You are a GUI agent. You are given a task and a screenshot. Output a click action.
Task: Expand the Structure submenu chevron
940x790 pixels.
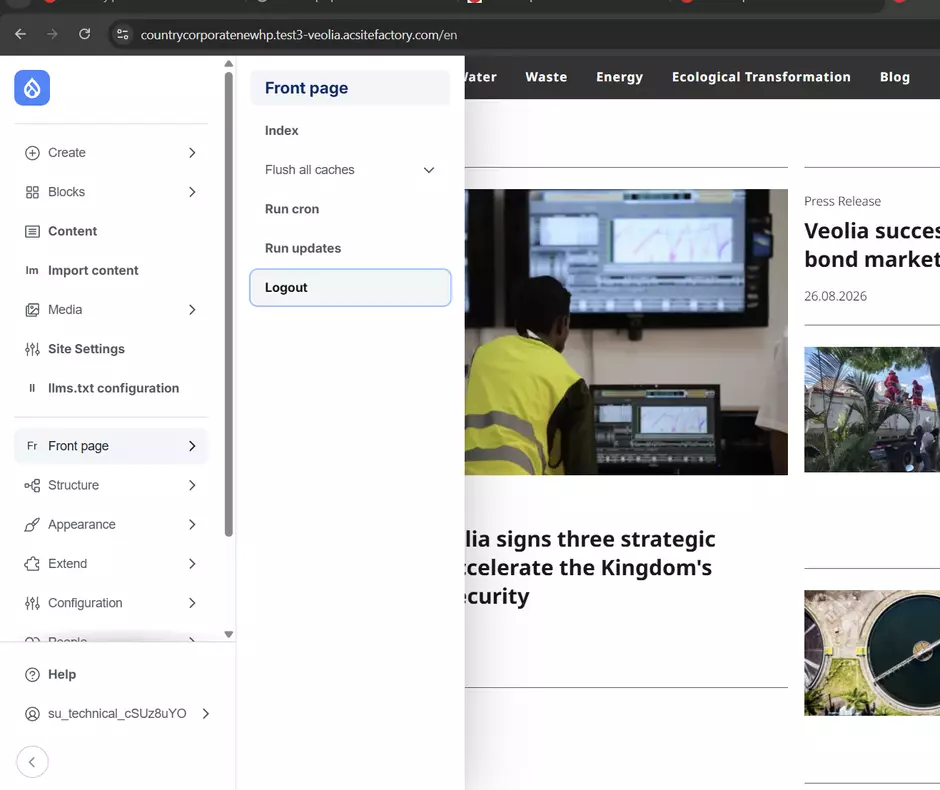(192, 486)
